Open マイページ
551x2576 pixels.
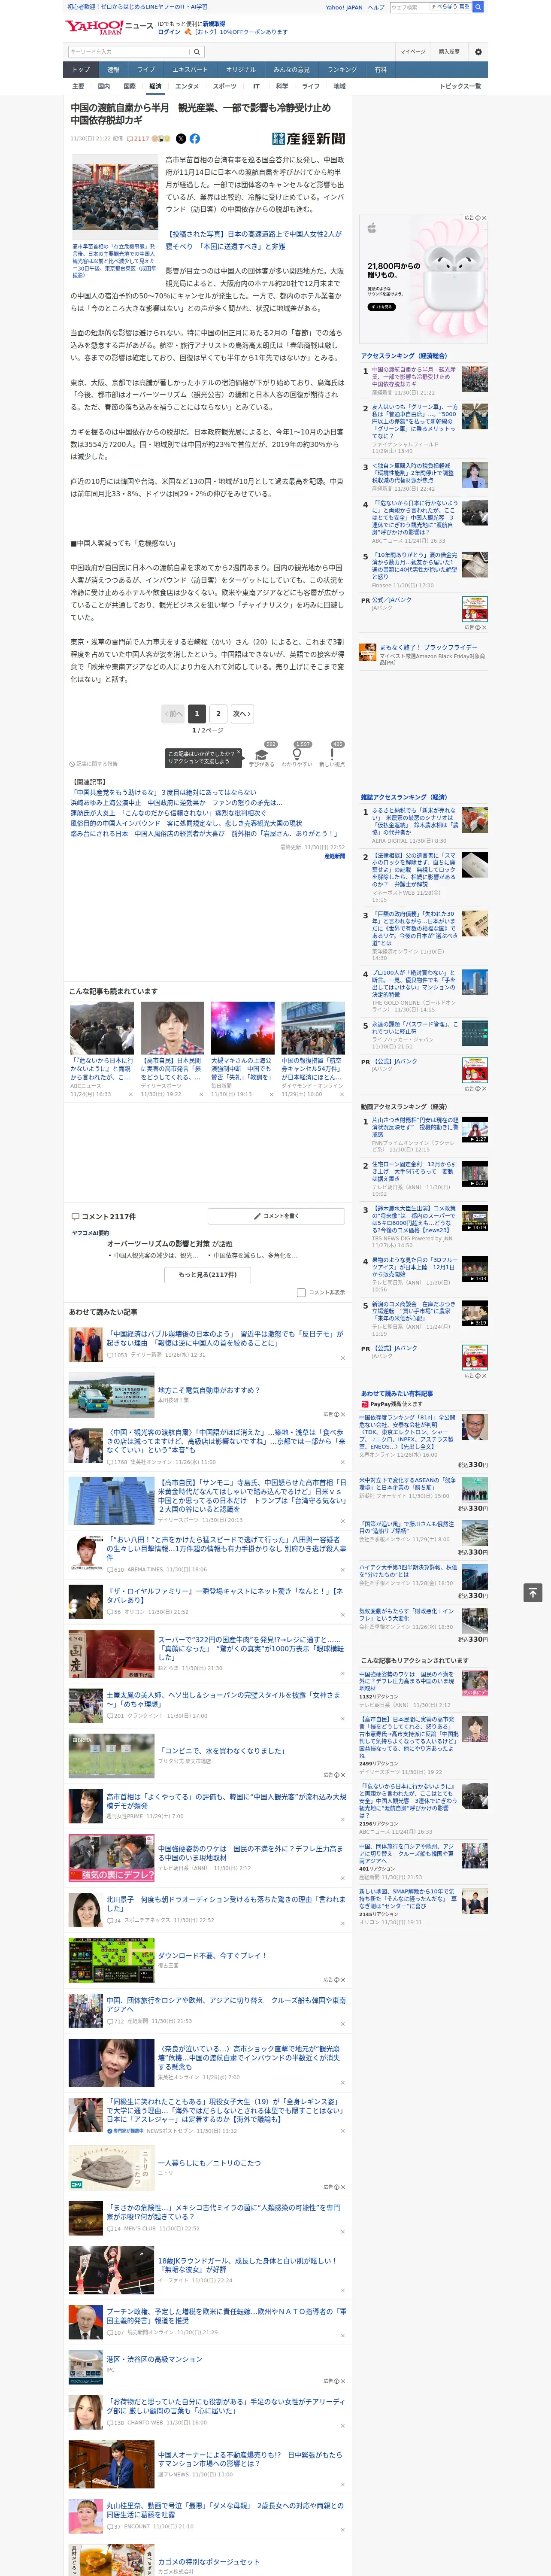413,52
